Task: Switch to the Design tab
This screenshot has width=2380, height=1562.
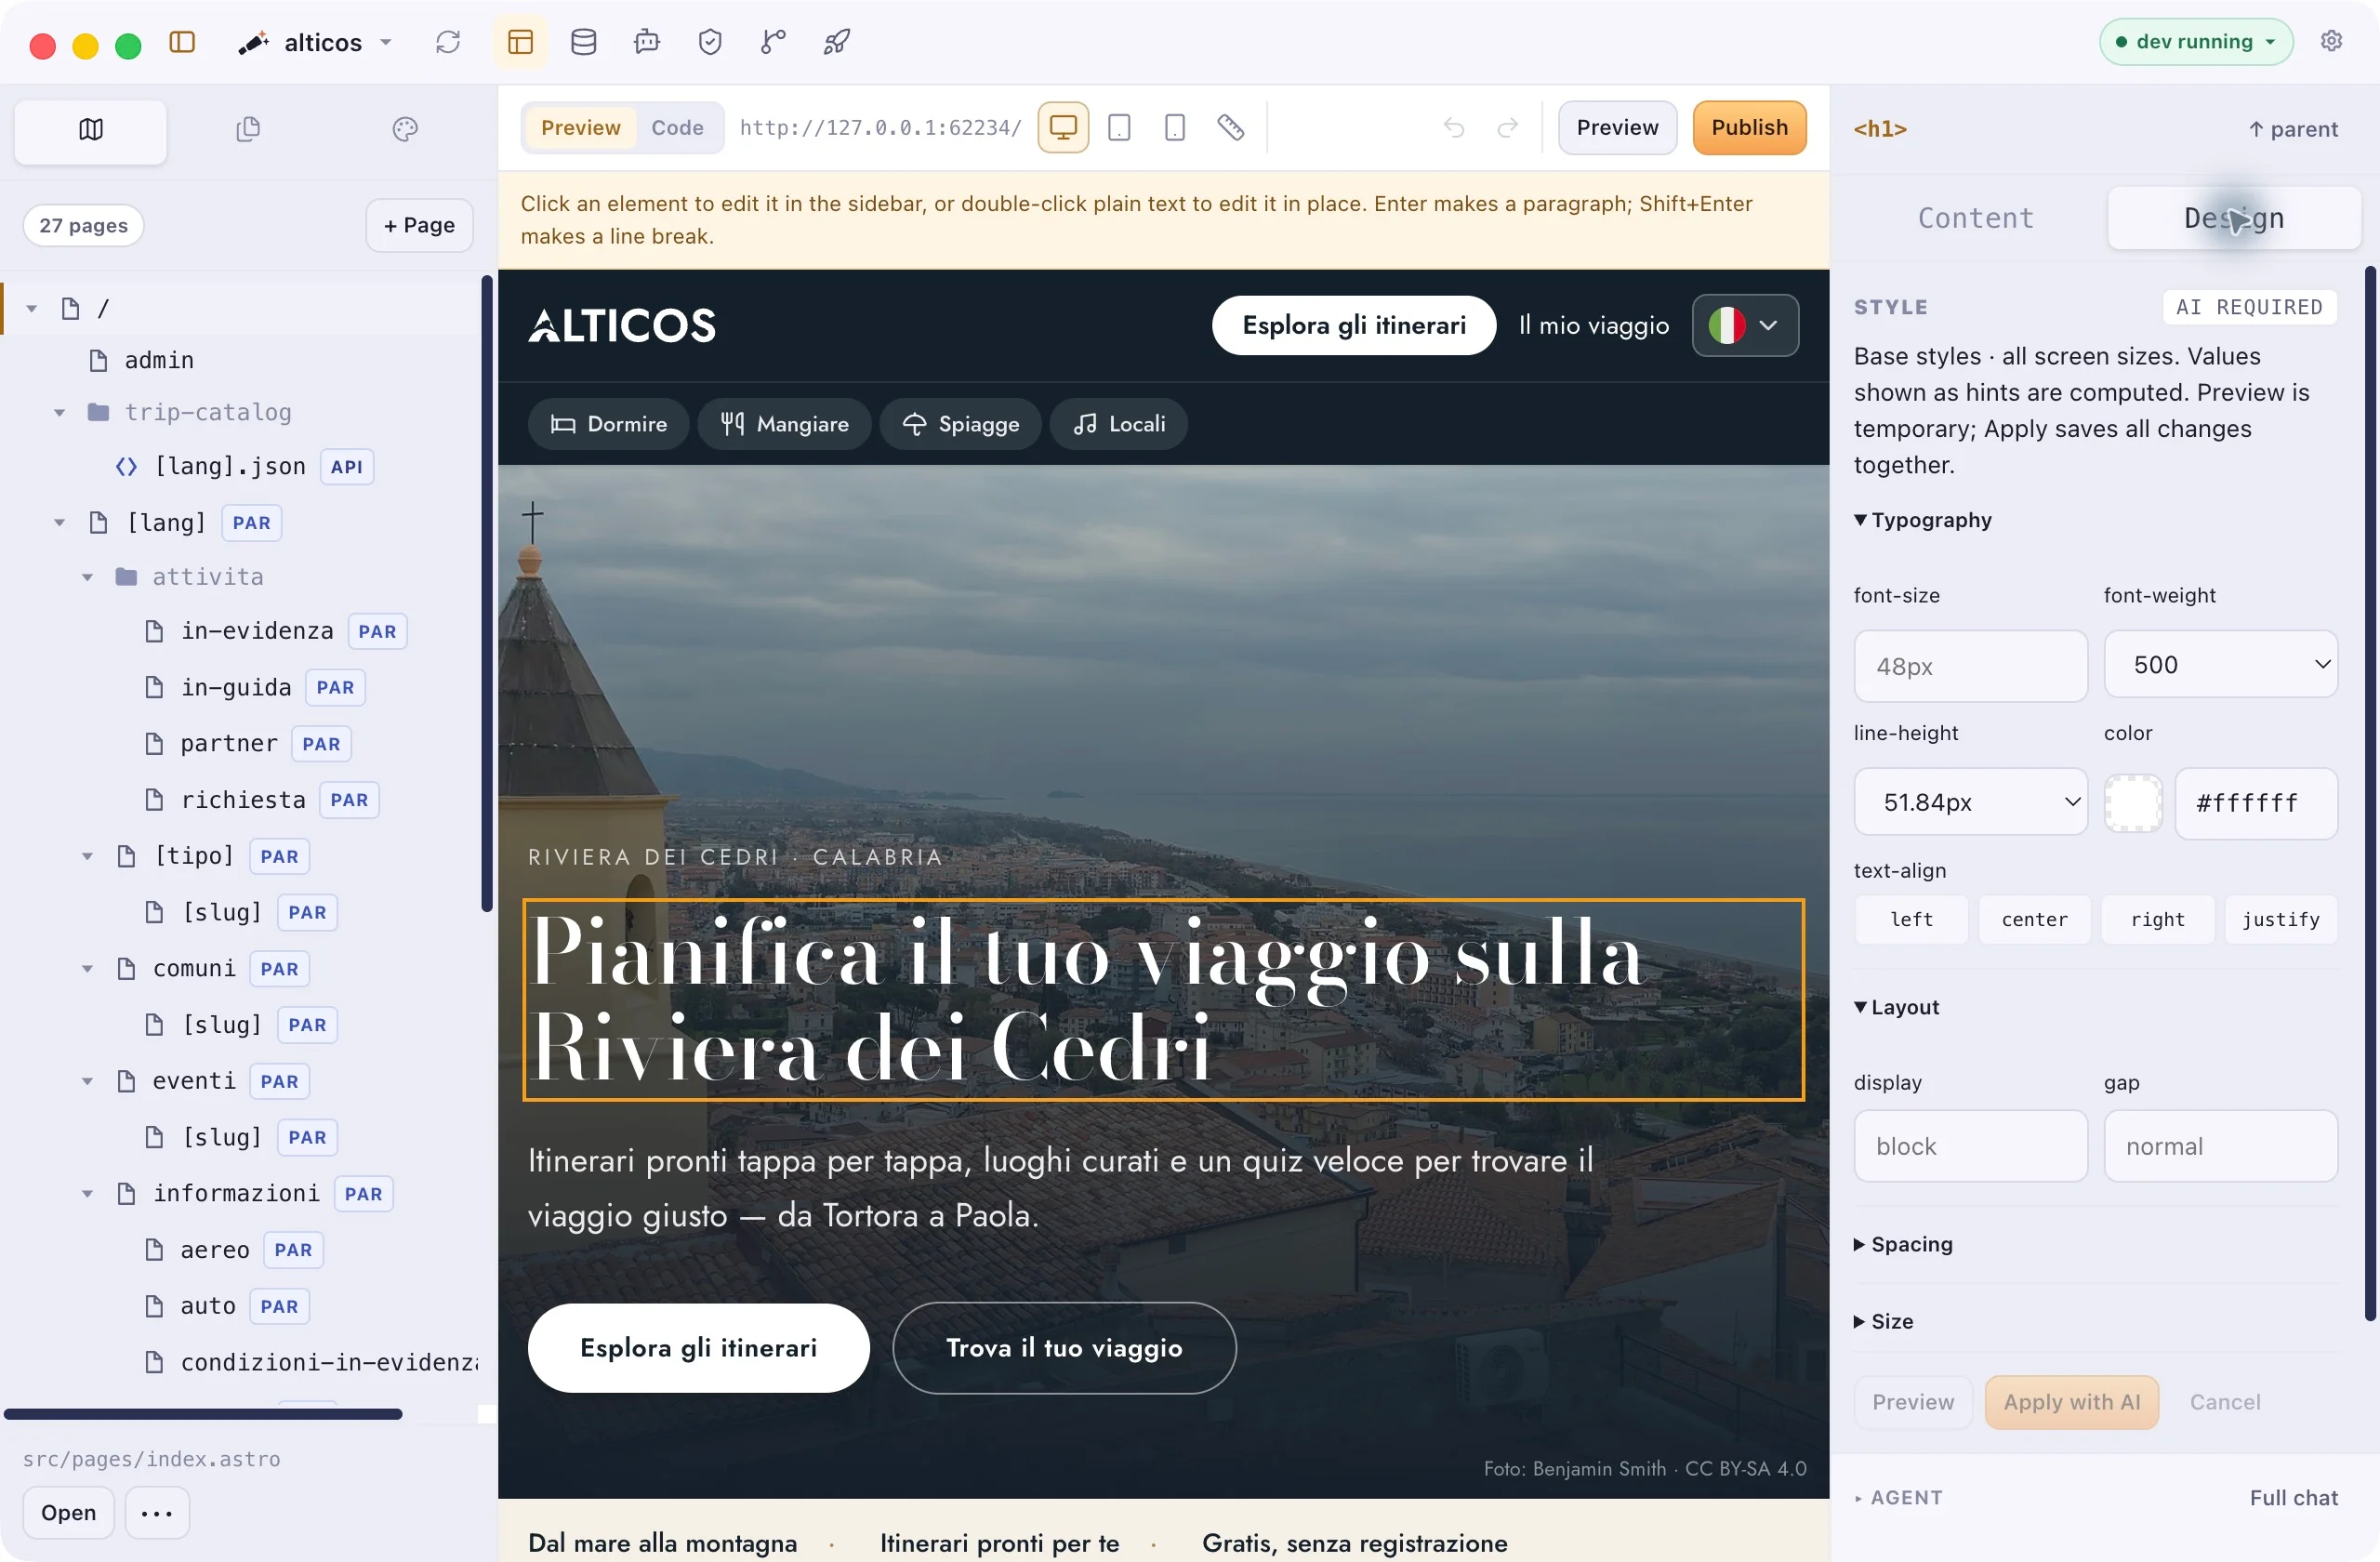Action: point(2234,218)
